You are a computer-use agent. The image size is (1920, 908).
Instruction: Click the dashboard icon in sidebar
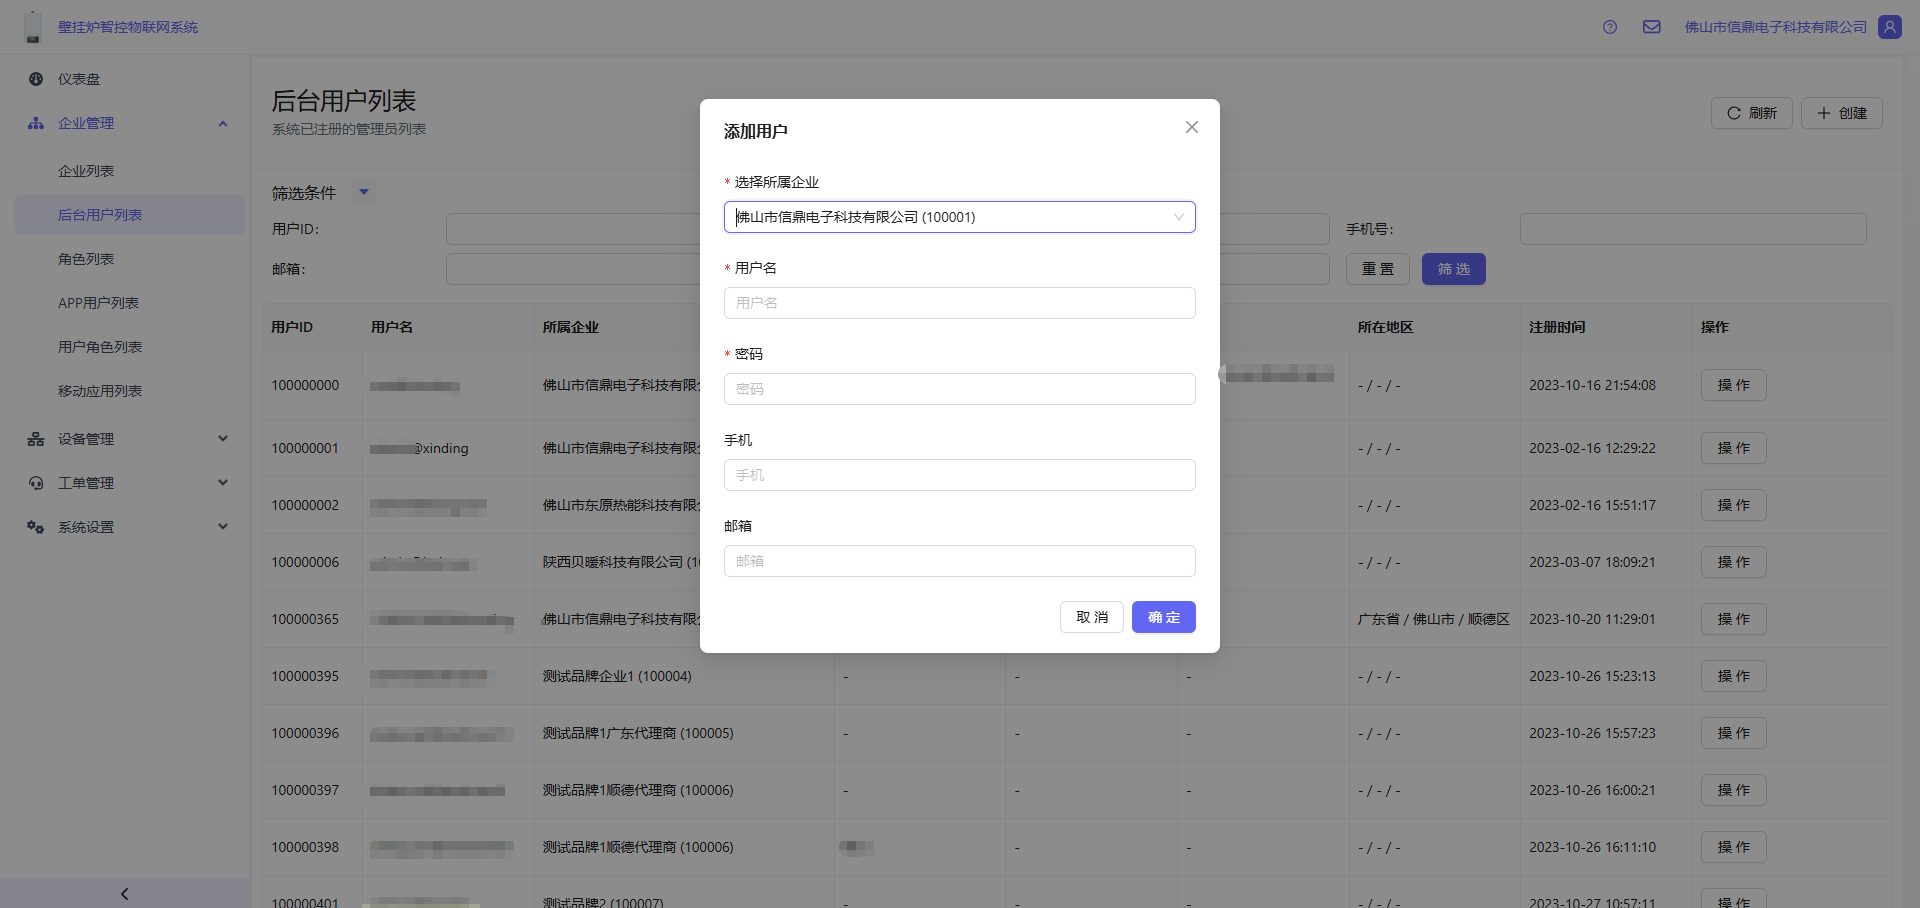click(36, 79)
